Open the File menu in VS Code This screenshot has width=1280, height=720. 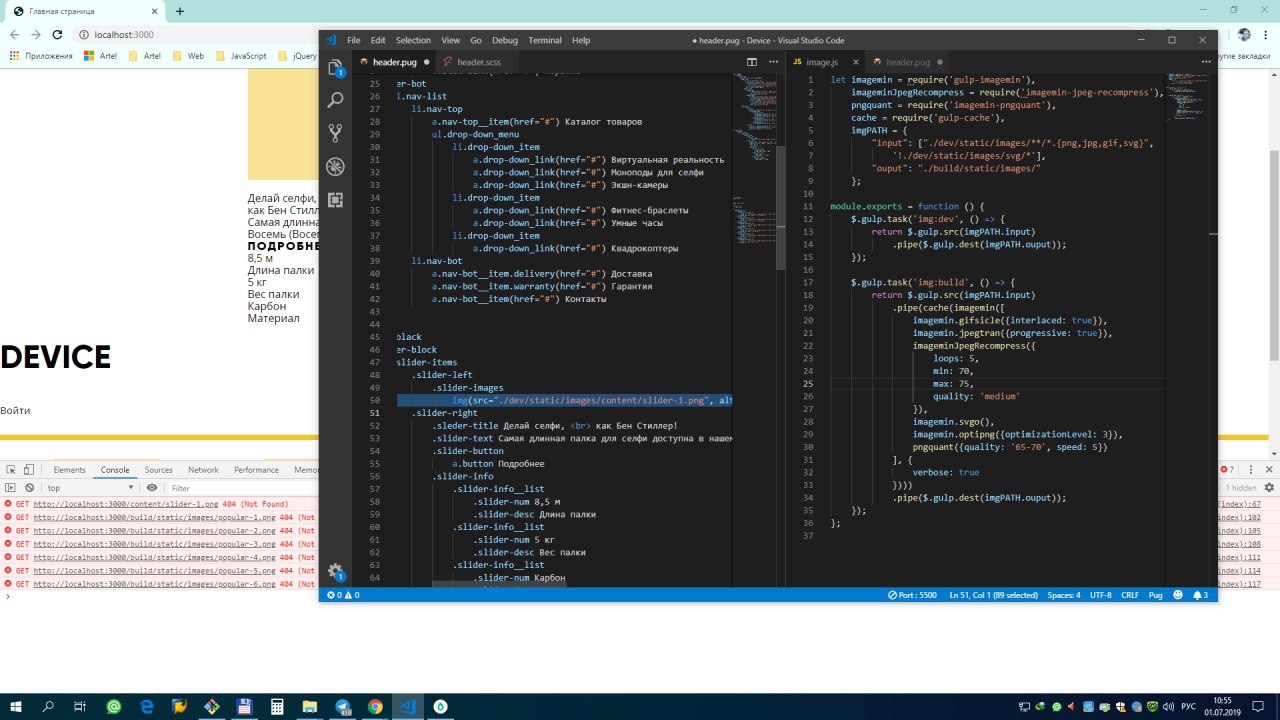click(353, 40)
